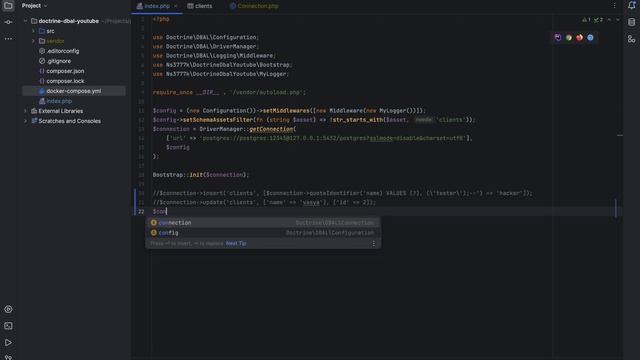The width and height of the screenshot is (640, 360).
Task: Expand External Libraries node
Action: pyautogui.click(x=25, y=111)
